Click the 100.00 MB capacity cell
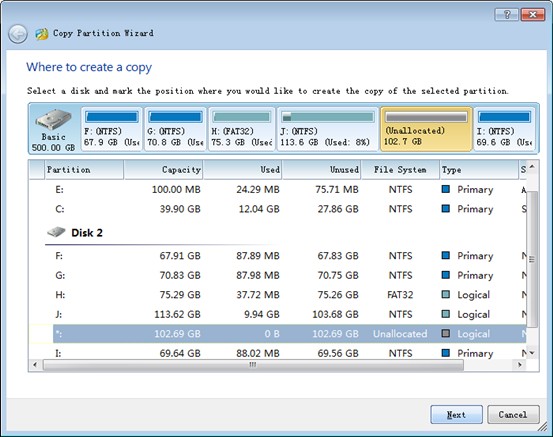The image size is (553, 437). click(x=176, y=189)
